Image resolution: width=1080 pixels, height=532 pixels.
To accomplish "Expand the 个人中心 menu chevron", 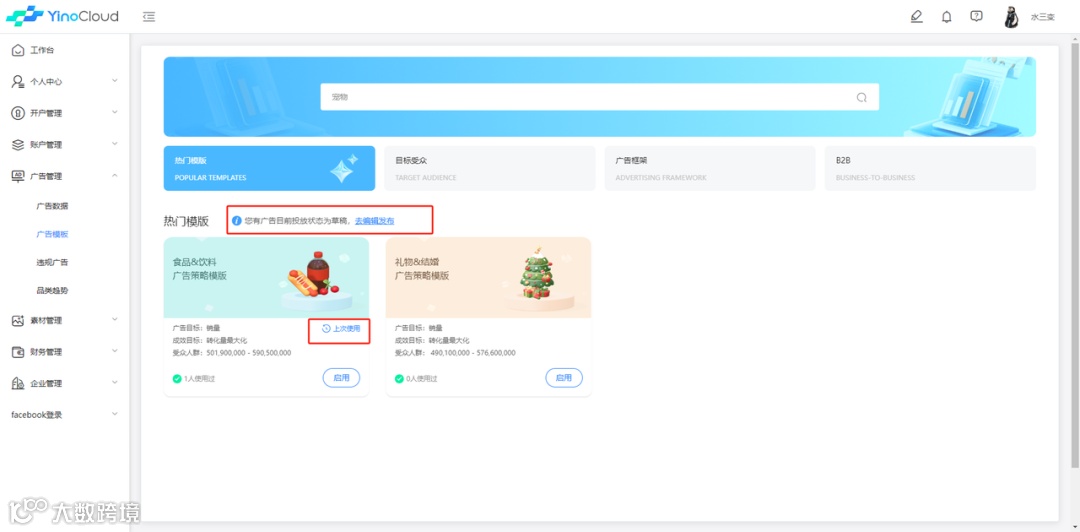I will (x=115, y=81).
